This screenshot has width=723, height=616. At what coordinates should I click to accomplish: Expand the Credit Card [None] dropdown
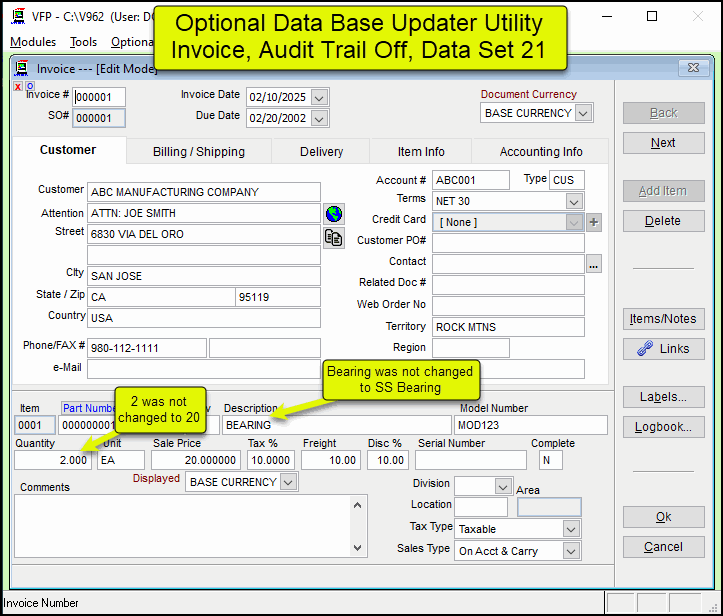574,223
